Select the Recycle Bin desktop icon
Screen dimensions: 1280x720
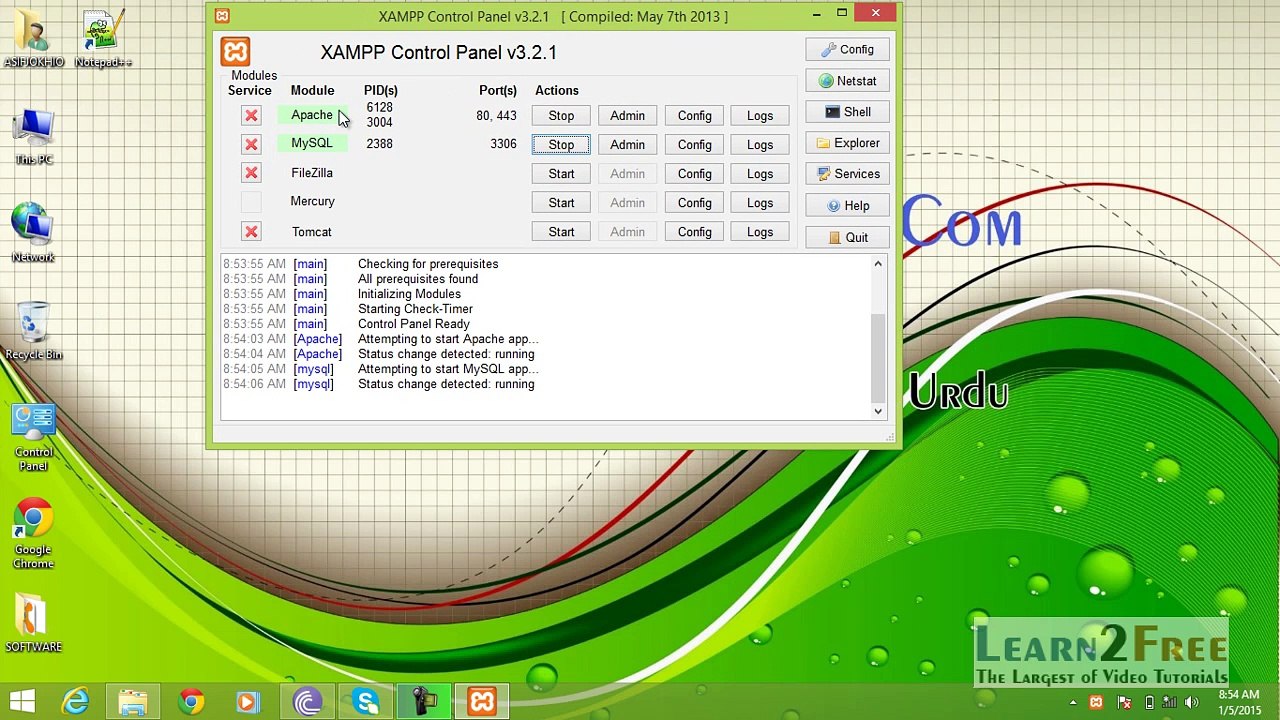33,331
